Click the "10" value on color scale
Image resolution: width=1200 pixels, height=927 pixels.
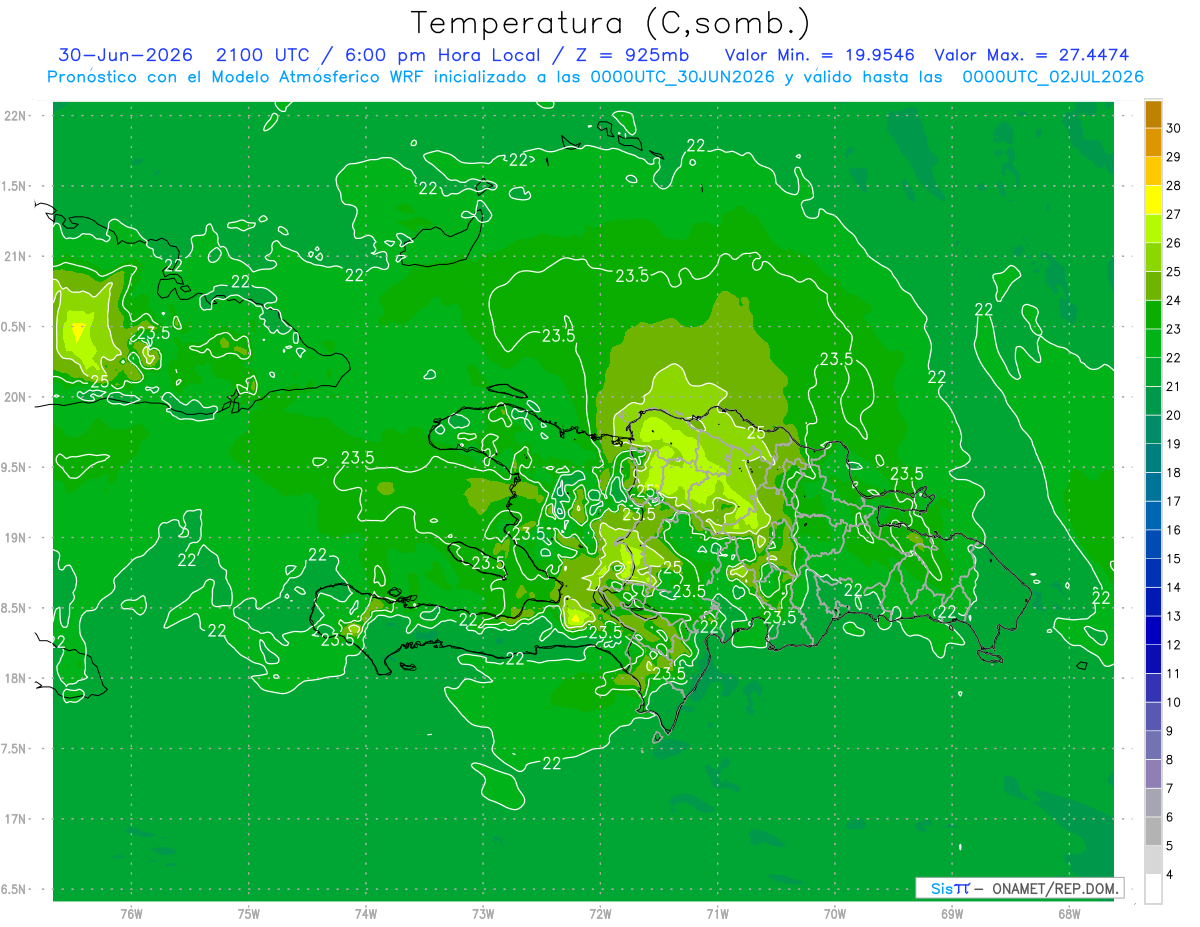tap(1174, 702)
